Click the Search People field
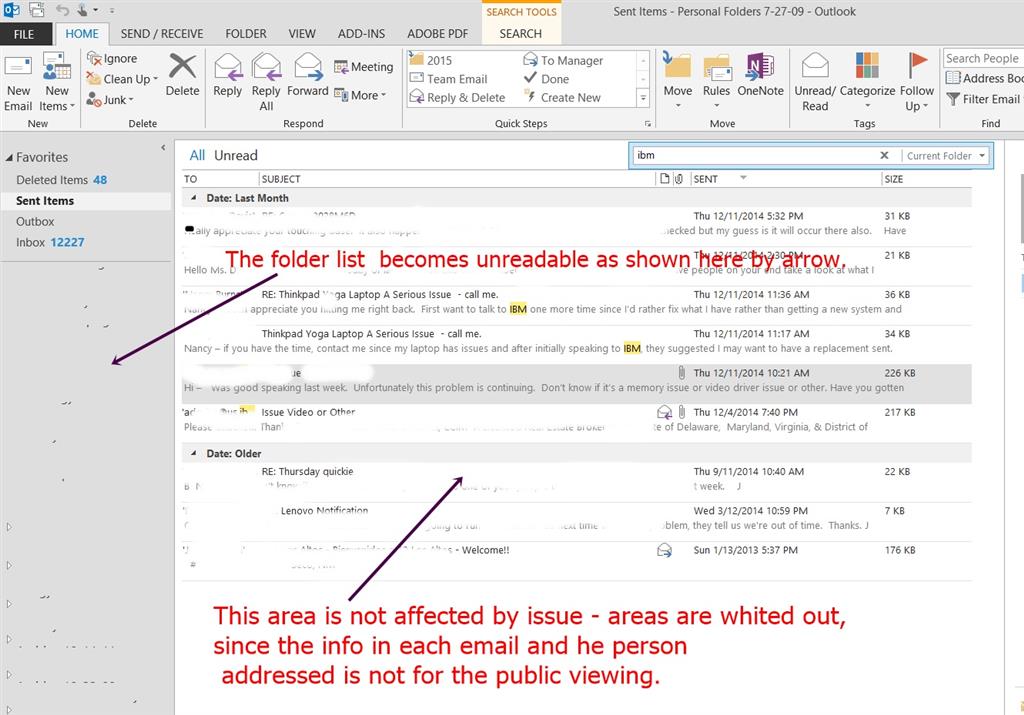 [983, 58]
